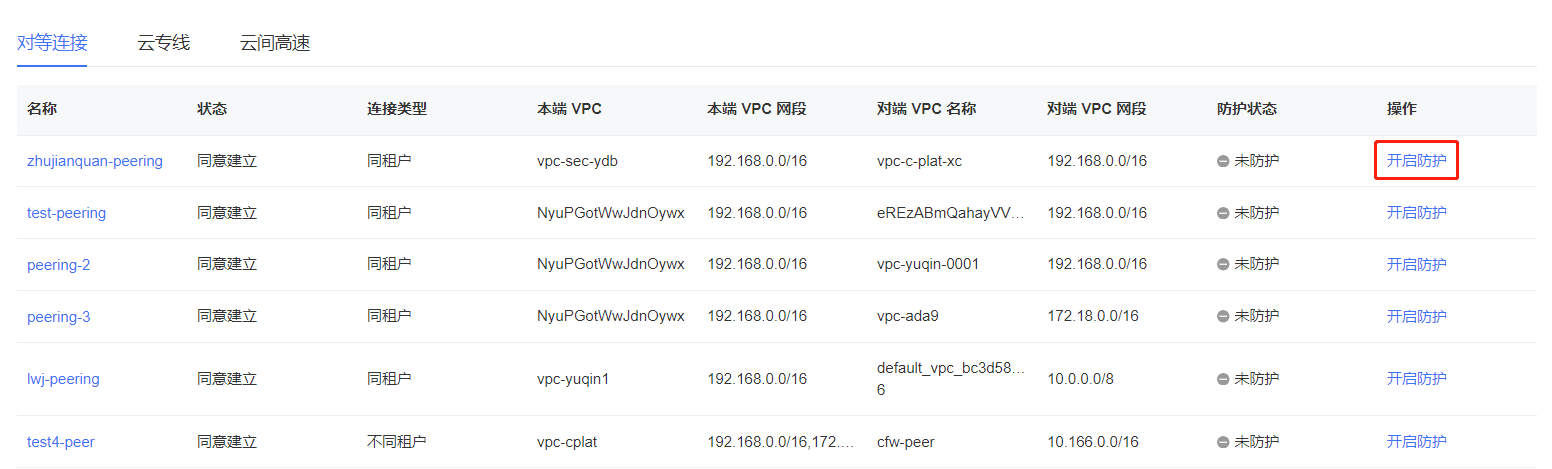Screen dimensions: 1552x469
Task: Select the 对等连接 tab
Action: pyautogui.click(x=52, y=43)
